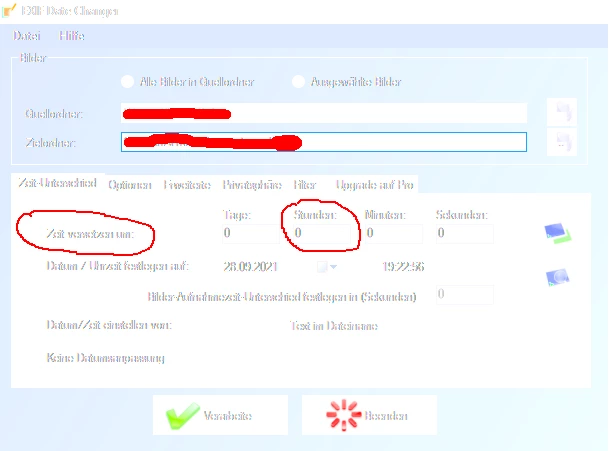The width and height of the screenshot is (609, 451).
Task: Switch to the Zeit-Unterschied tab
Action: pyautogui.click(x=57, y=183)
